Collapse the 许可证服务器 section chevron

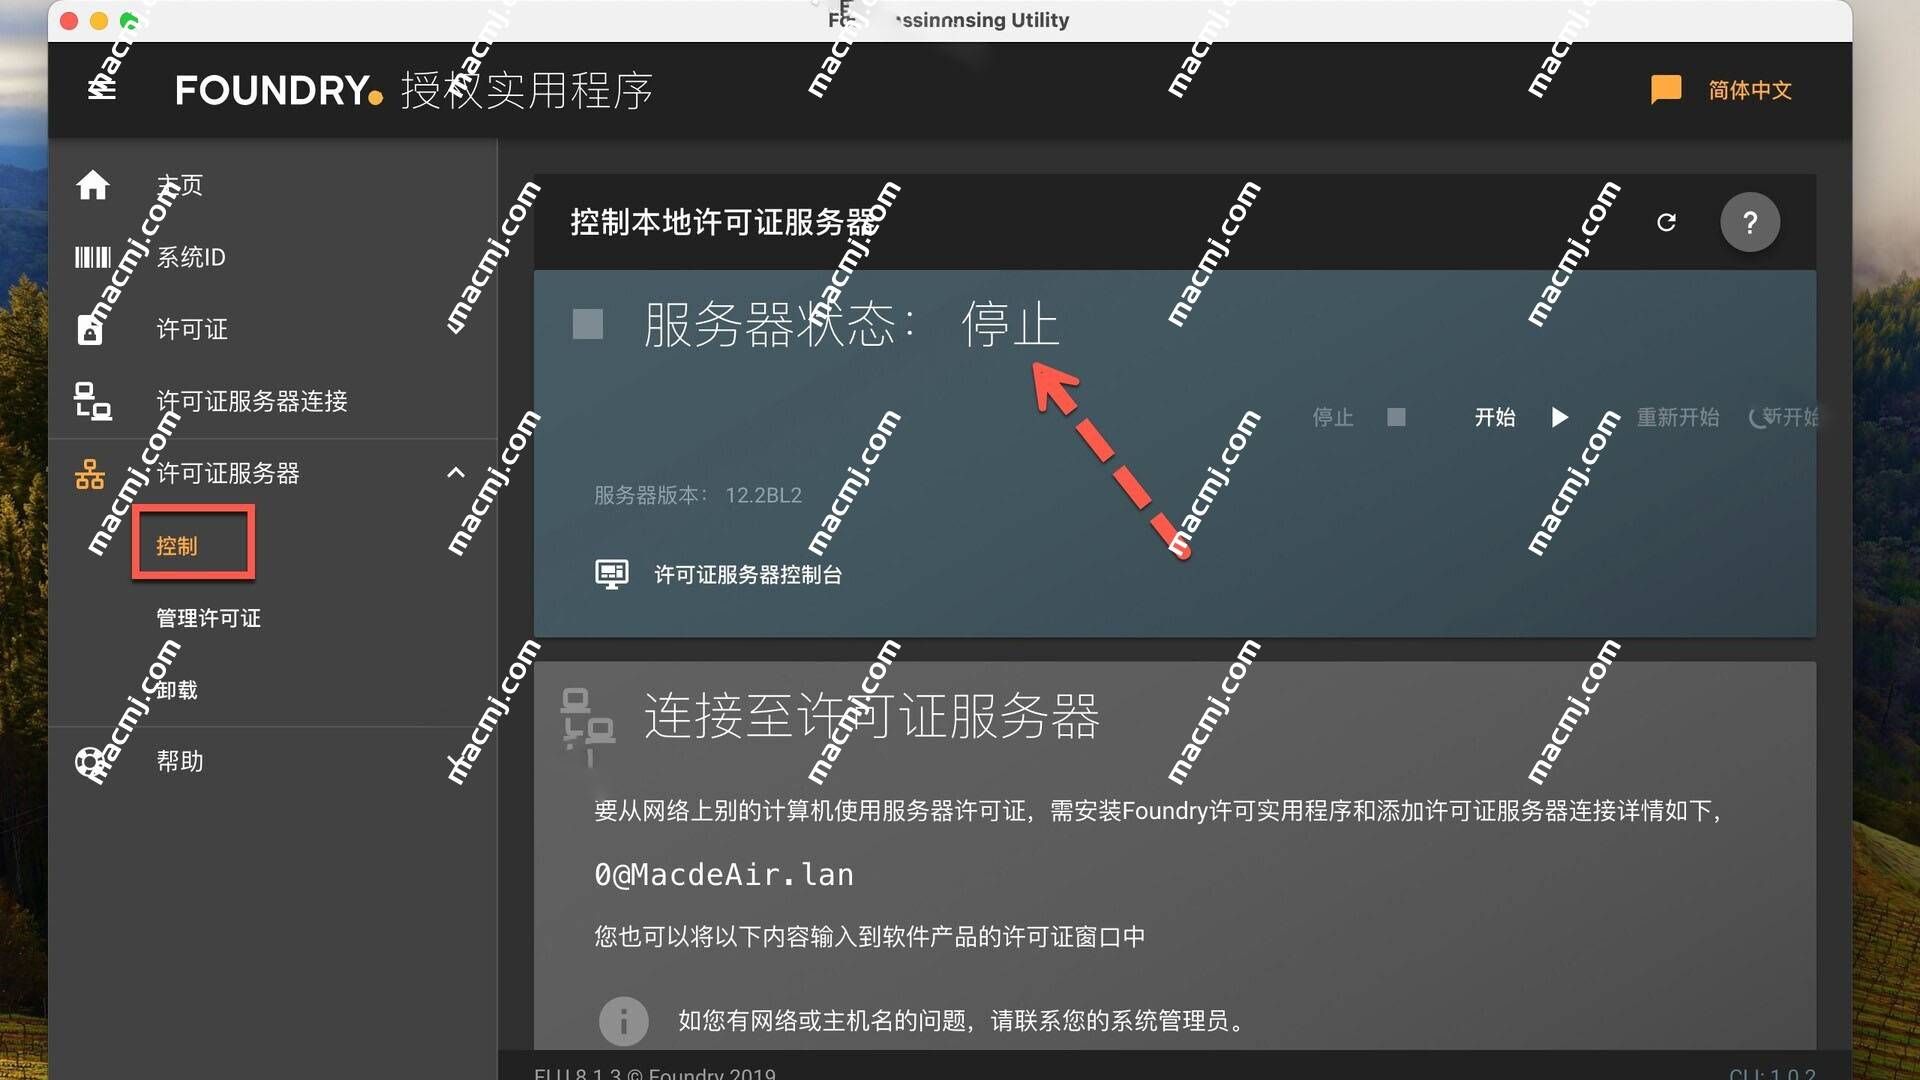point(456,472)
